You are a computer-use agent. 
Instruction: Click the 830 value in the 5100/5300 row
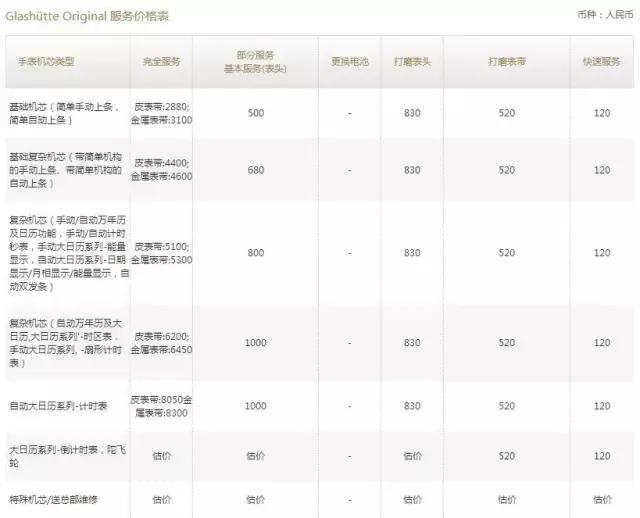(412, 253)
